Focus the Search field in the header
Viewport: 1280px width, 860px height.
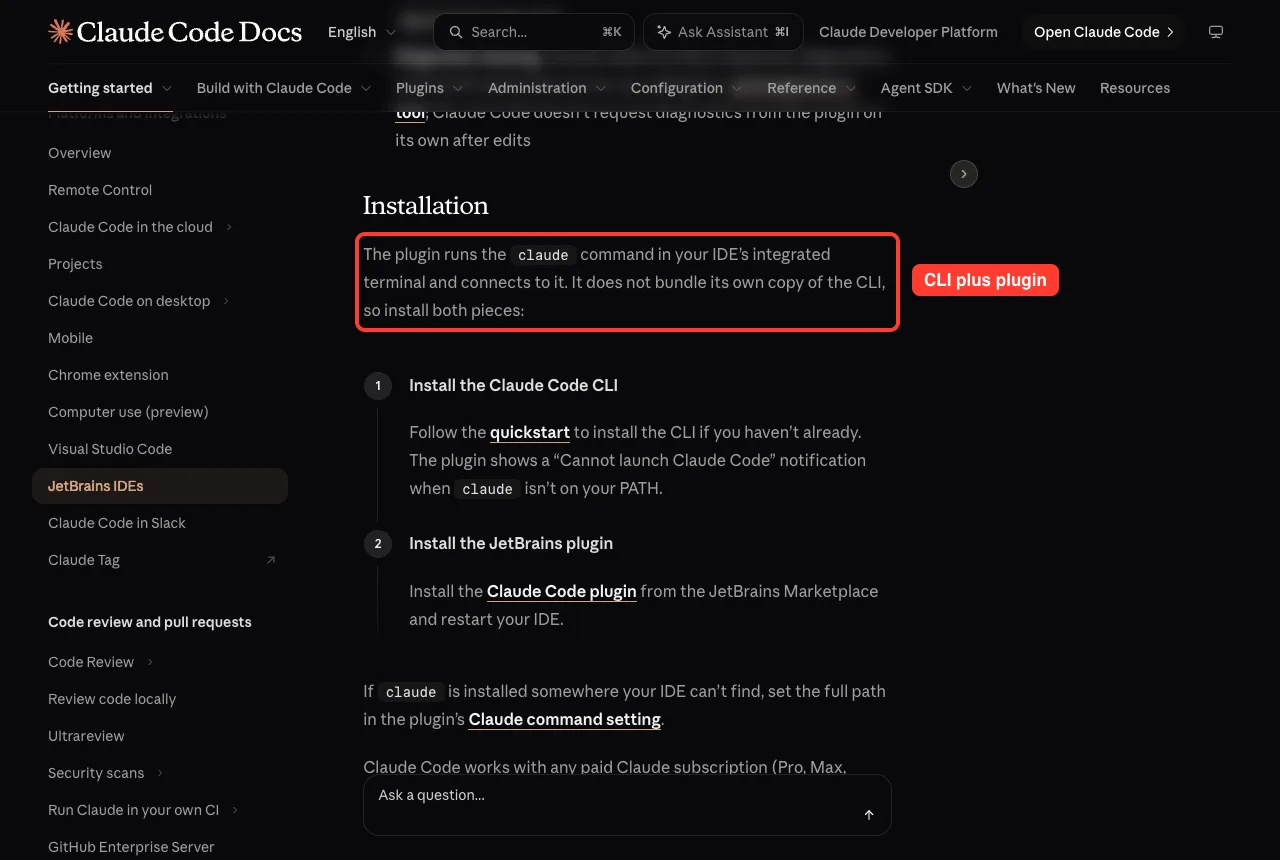point(534,32)
